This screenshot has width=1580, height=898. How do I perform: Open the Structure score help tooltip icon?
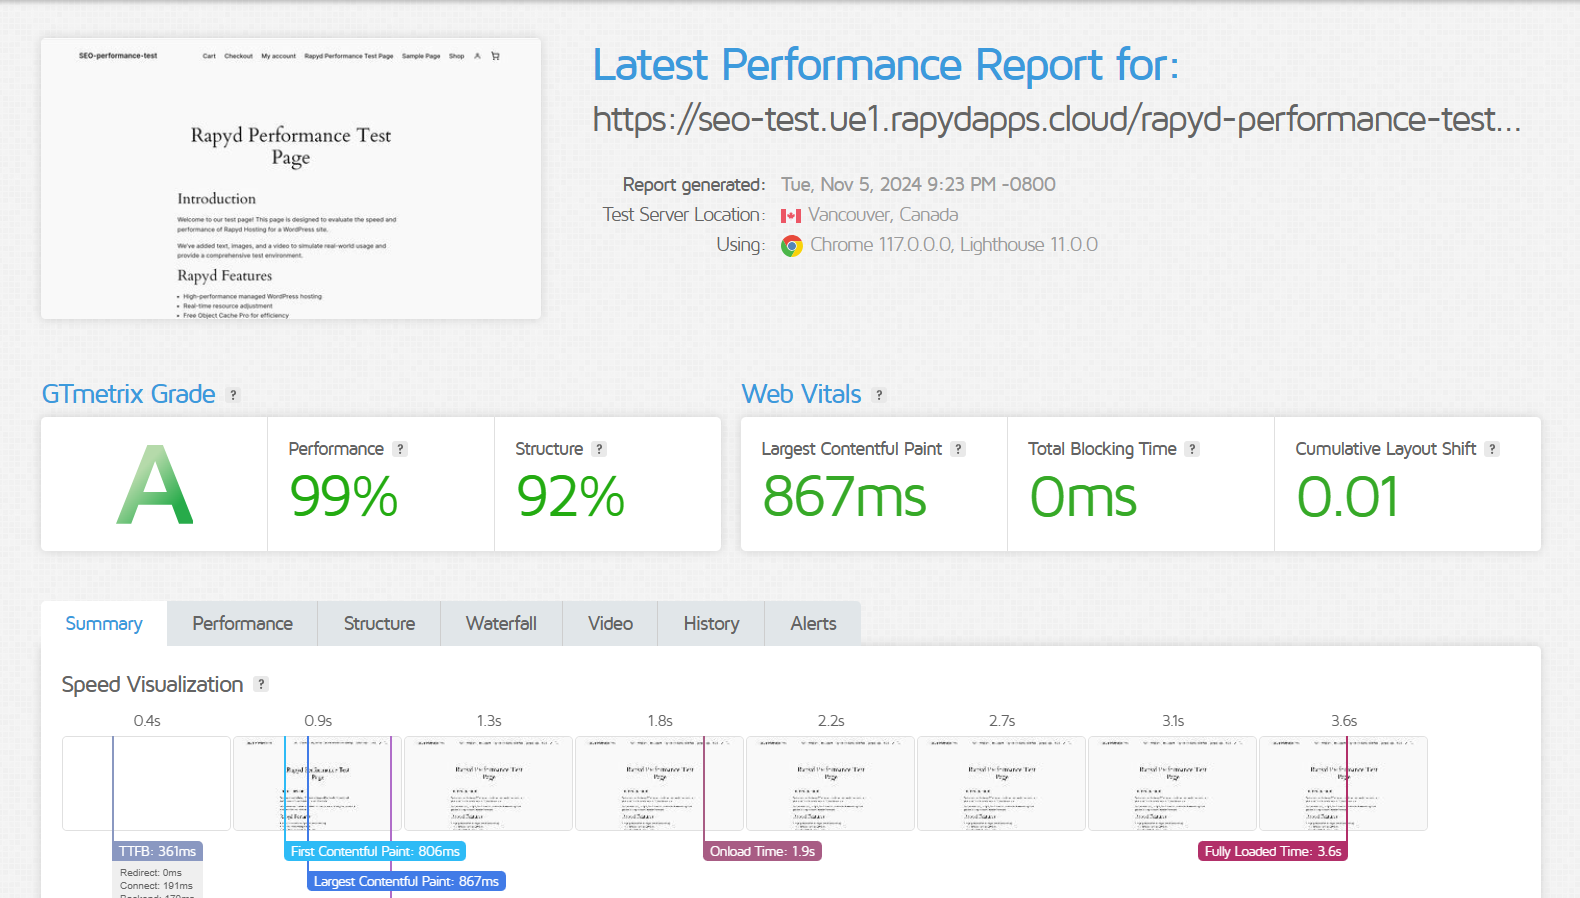tap(599, 449)
